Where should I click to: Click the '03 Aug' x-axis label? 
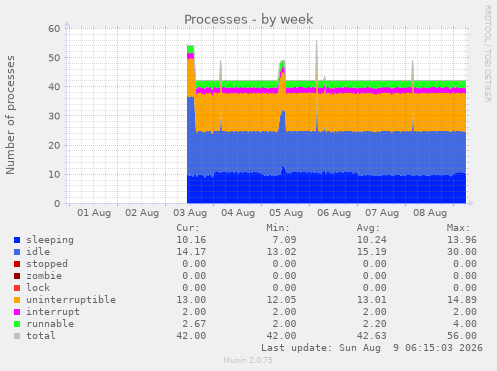pyautogui.click(x=190, y=213)
